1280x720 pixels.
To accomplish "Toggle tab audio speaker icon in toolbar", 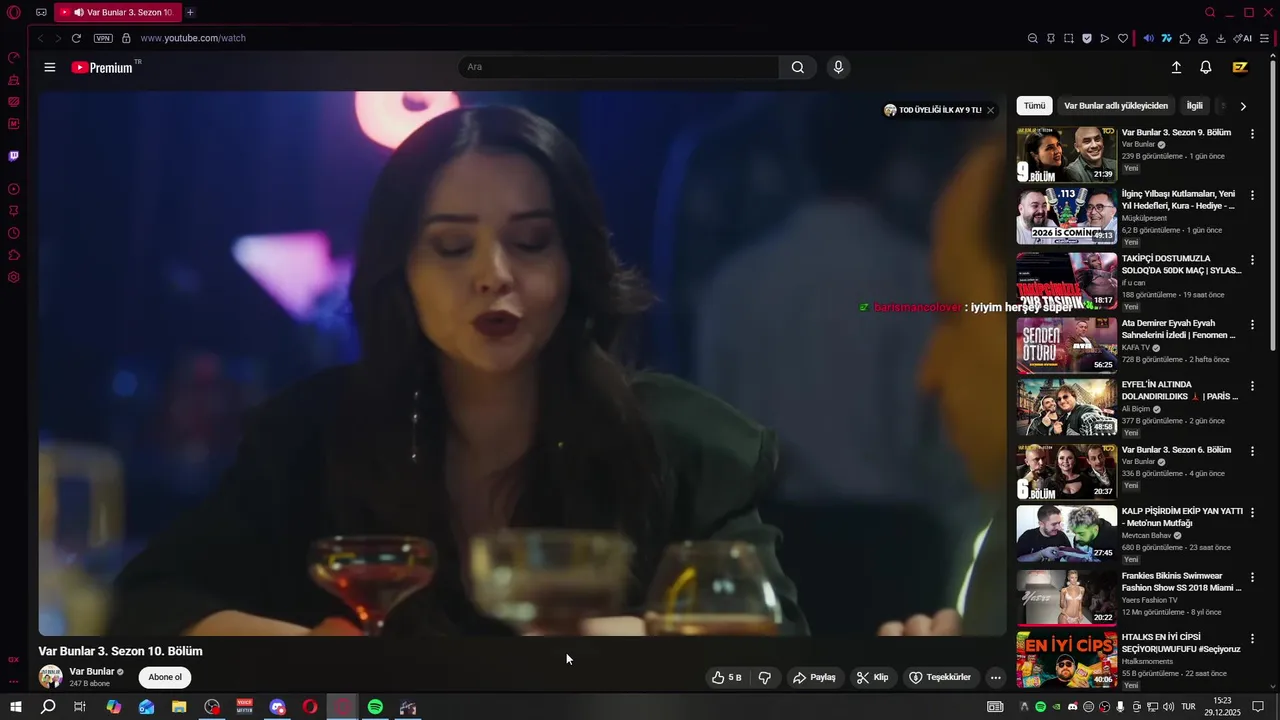I will coord(1148,38).
